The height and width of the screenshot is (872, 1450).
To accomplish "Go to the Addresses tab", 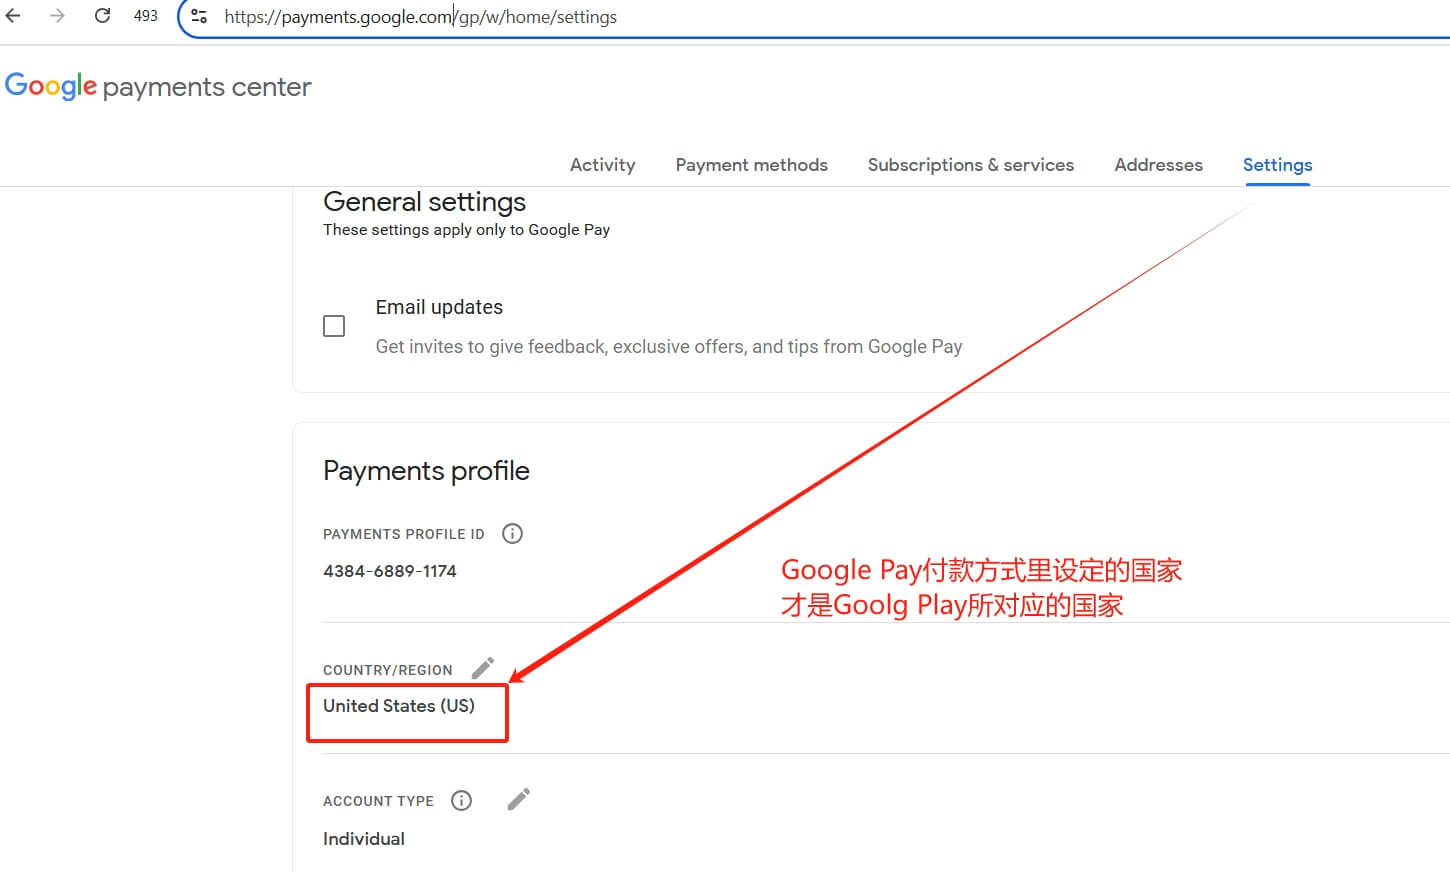I will tap(1158, 165).
